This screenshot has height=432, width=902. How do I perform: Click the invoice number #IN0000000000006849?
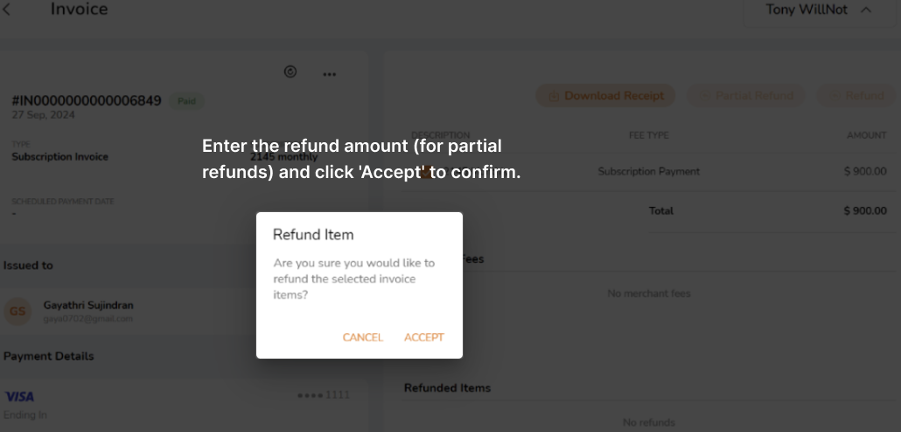tap(86, 101)
